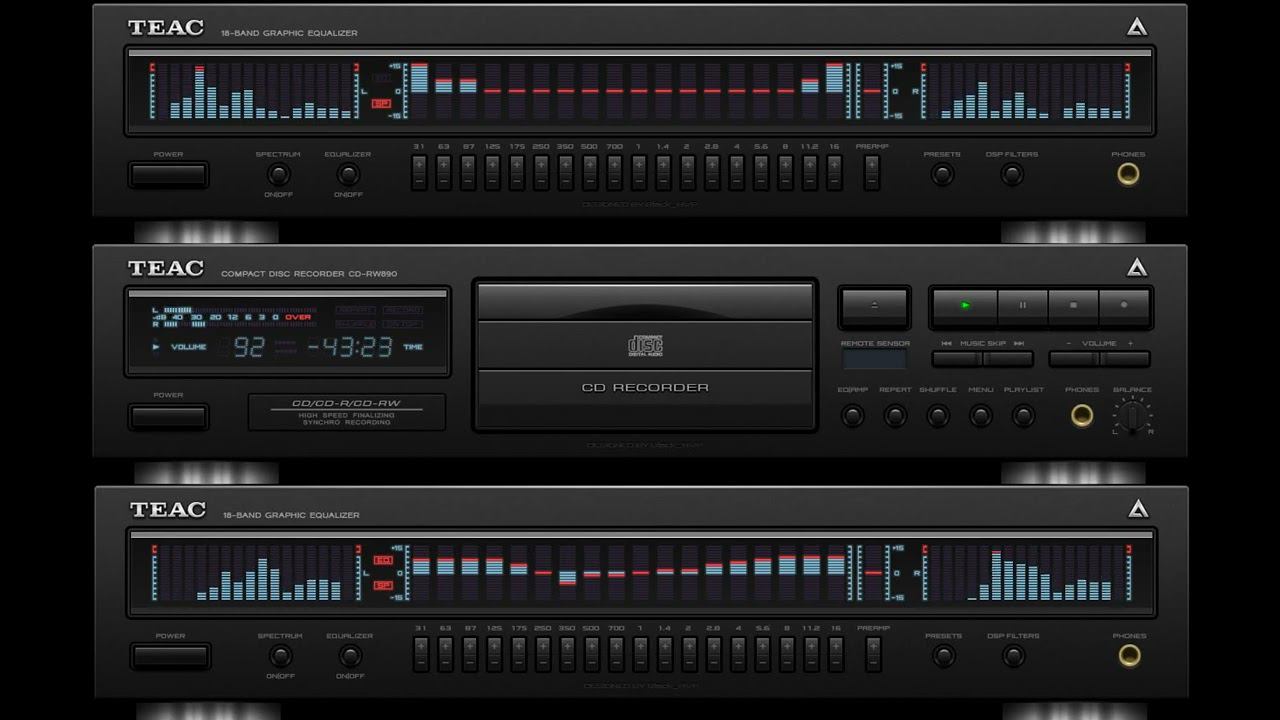Click the triangle logo on the CD recorder
The height and width of the screenshot is (720, 1280).
click(x=1137, y=268)
